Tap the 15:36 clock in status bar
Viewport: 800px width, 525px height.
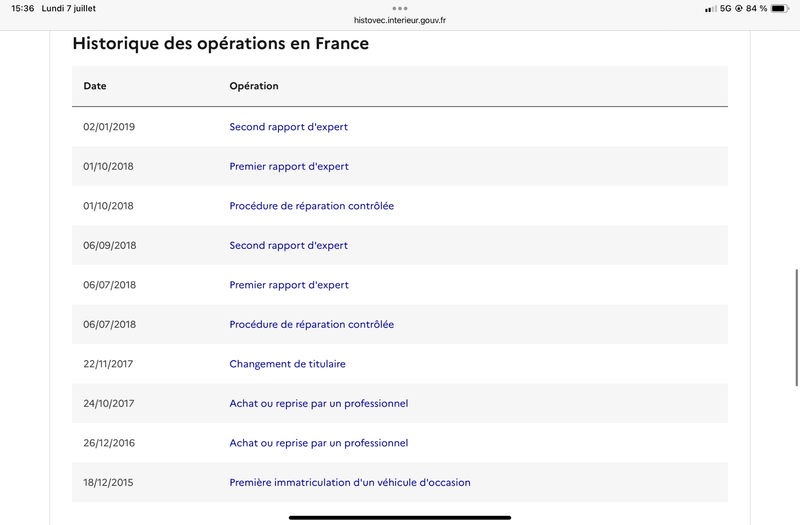pyautogui.click(x=22, y=9)
